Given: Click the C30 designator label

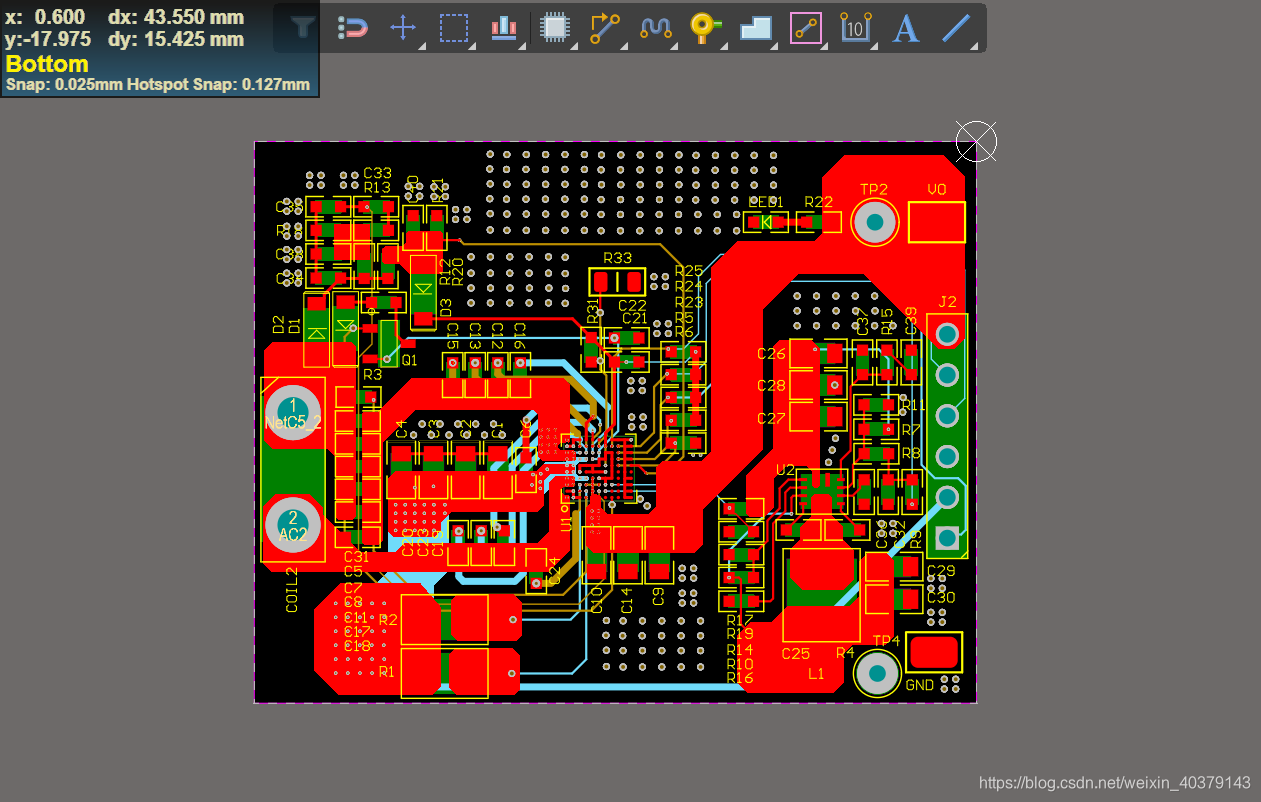Looking at the screenshot, I should pos(941,597).
